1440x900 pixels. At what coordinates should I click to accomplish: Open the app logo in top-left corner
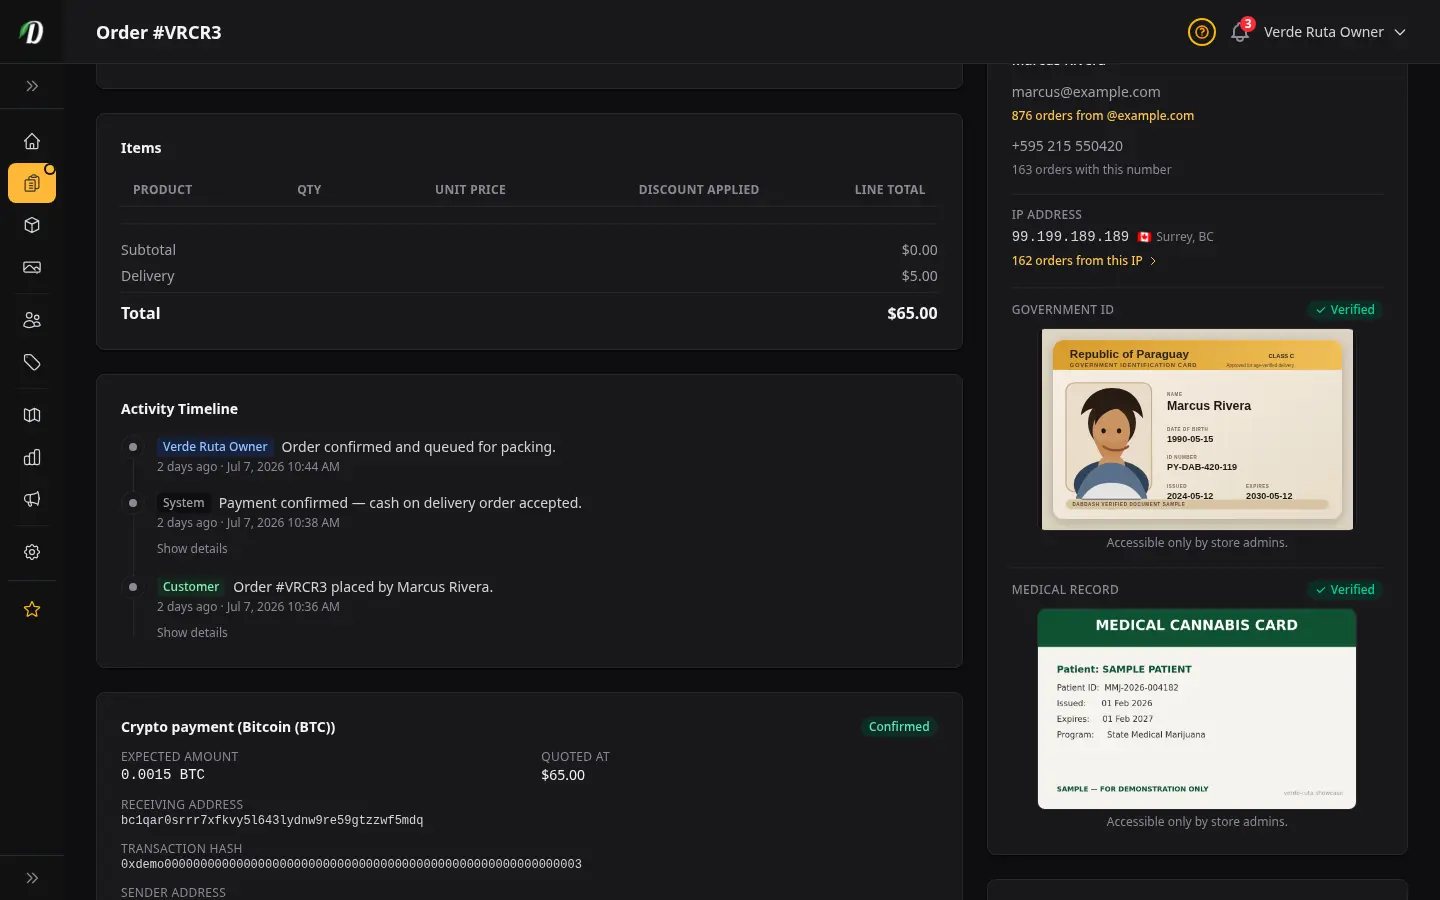point(32,32)
